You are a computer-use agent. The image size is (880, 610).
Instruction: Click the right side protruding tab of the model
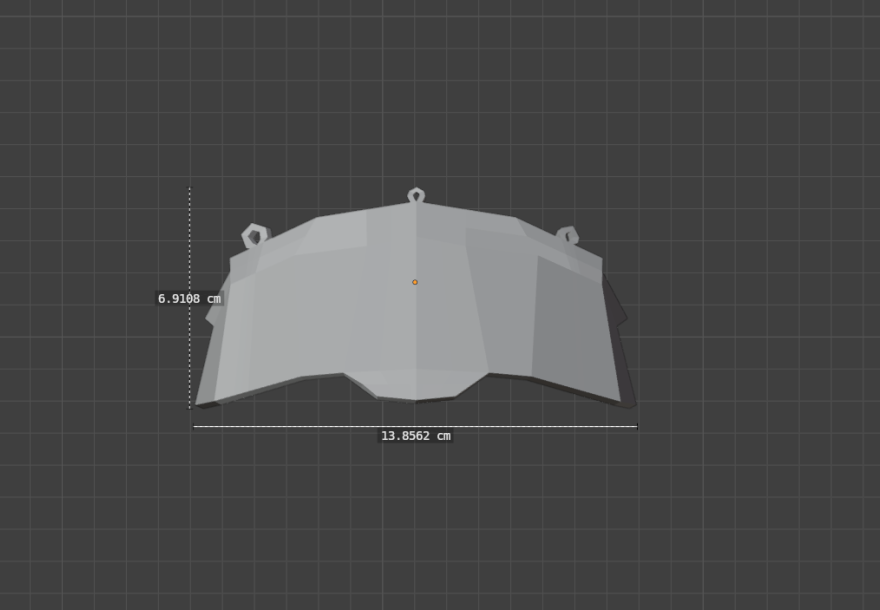click(x=622, y=316)
